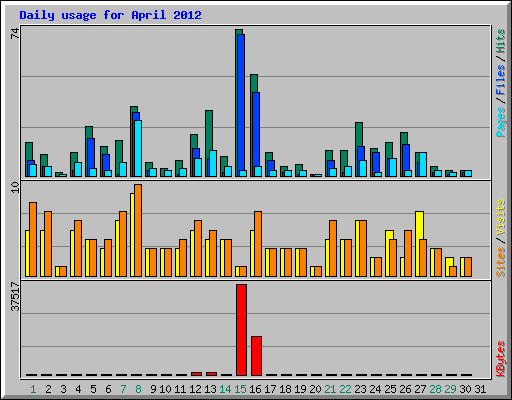Click the small red KBytes bar for day 12
The width and height of the screenshot is (512, 400).
(x=196, y=374)
